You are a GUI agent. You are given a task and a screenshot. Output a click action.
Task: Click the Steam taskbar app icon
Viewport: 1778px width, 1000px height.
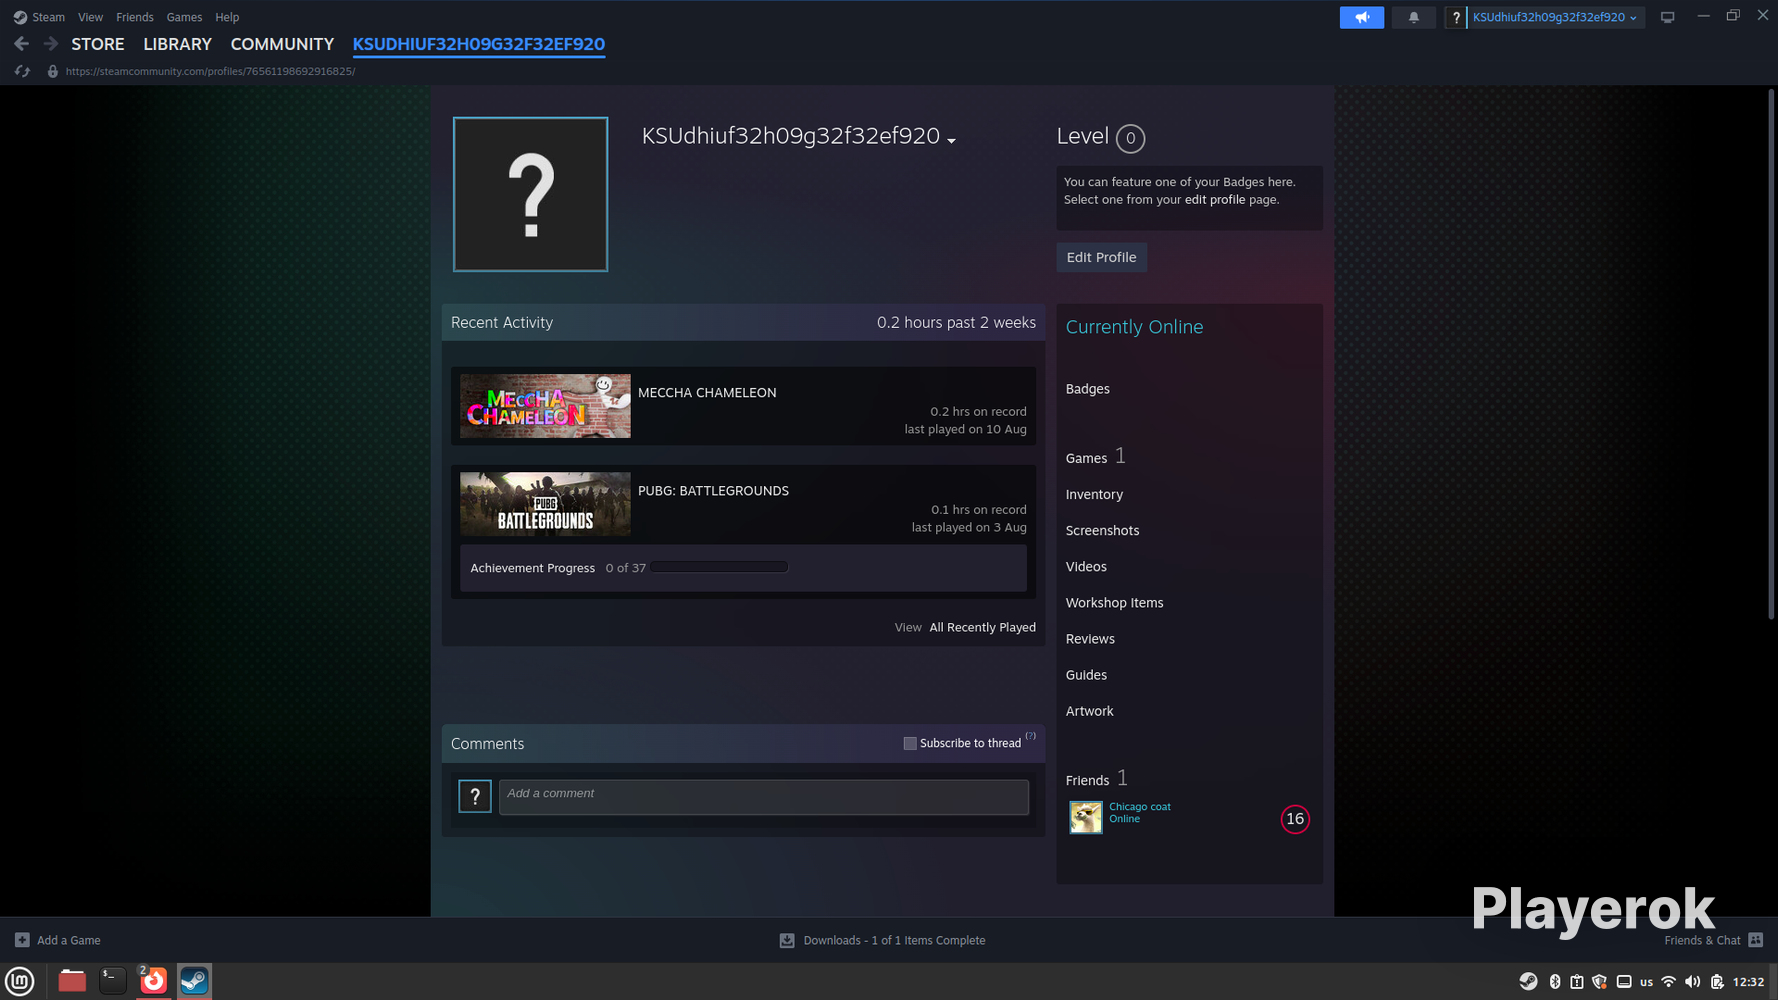(194, 981)
